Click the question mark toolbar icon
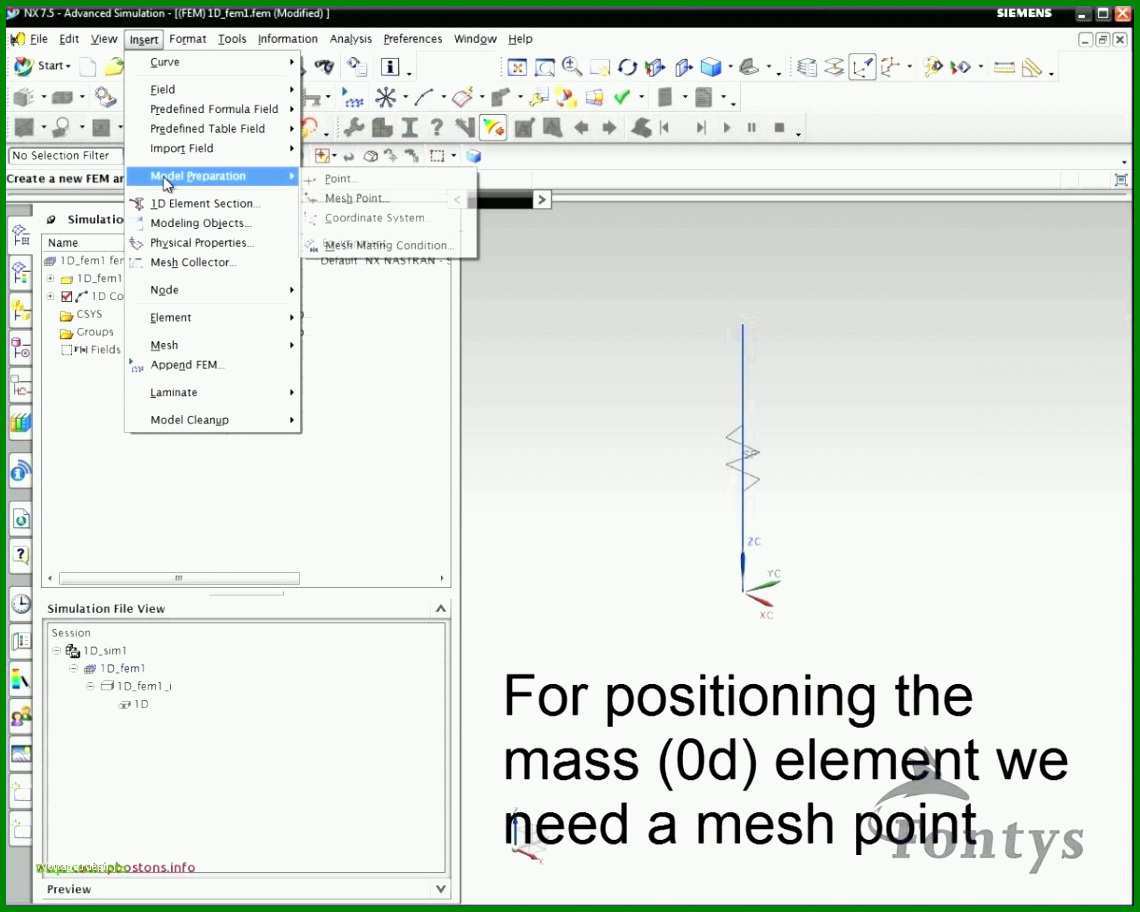 pos(436,127)
